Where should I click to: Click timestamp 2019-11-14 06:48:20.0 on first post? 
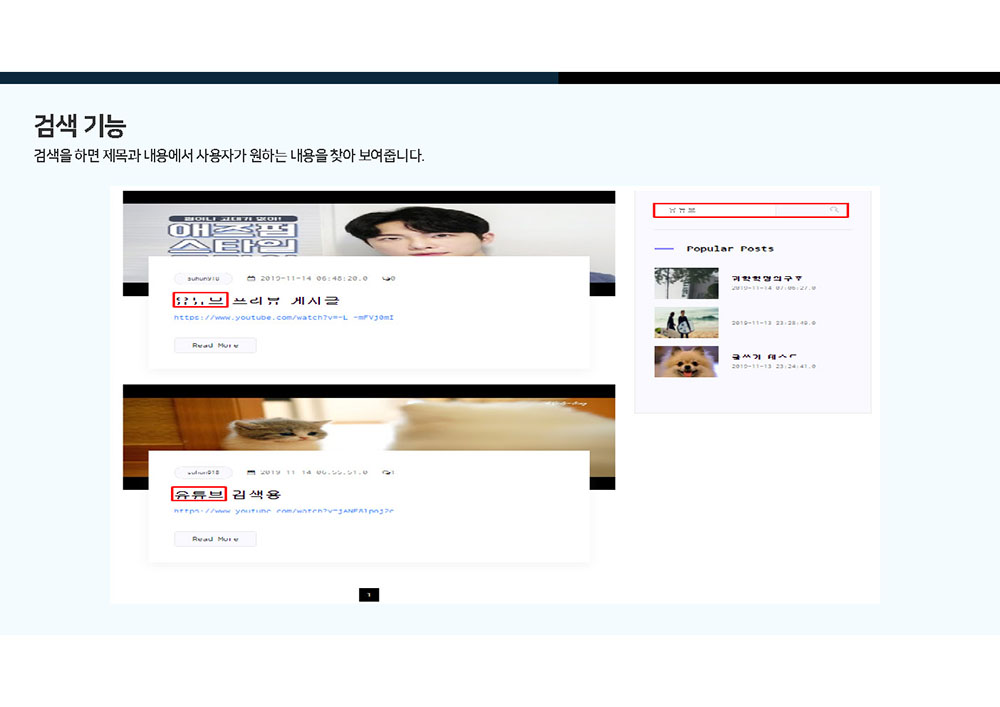click(314, 279)
